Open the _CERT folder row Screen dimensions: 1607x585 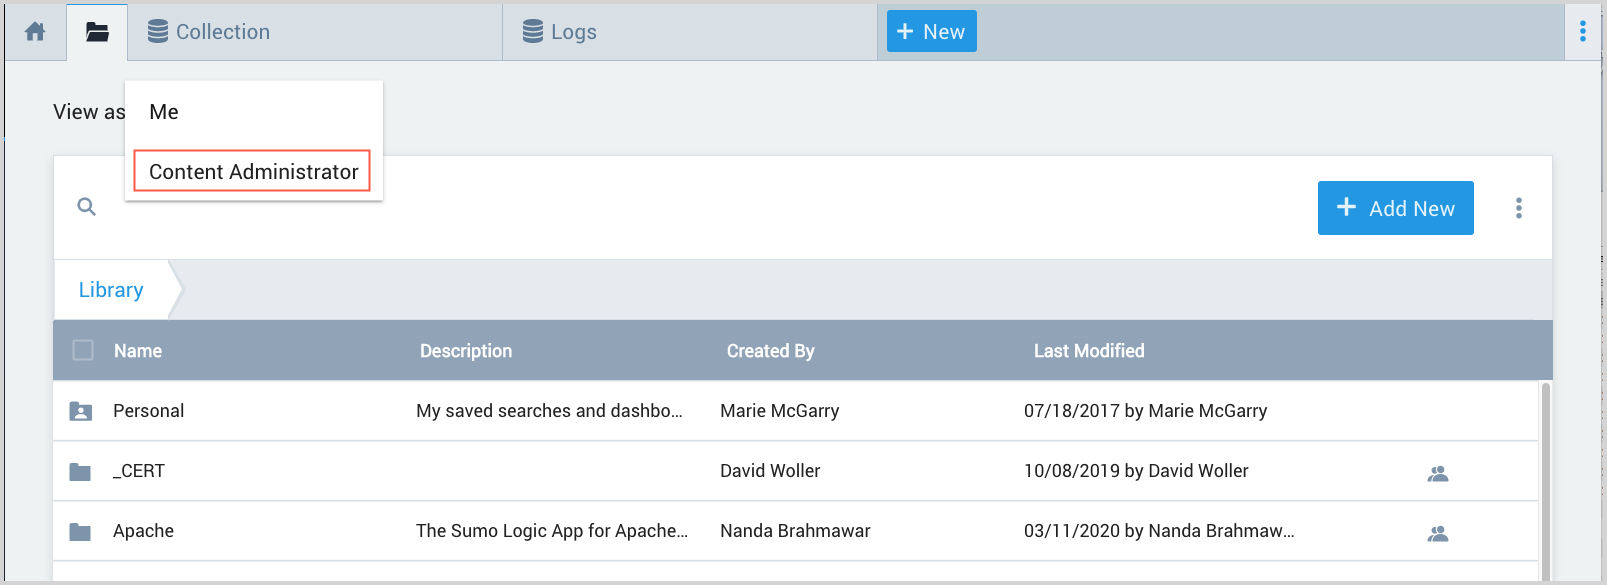coord(139,471)
